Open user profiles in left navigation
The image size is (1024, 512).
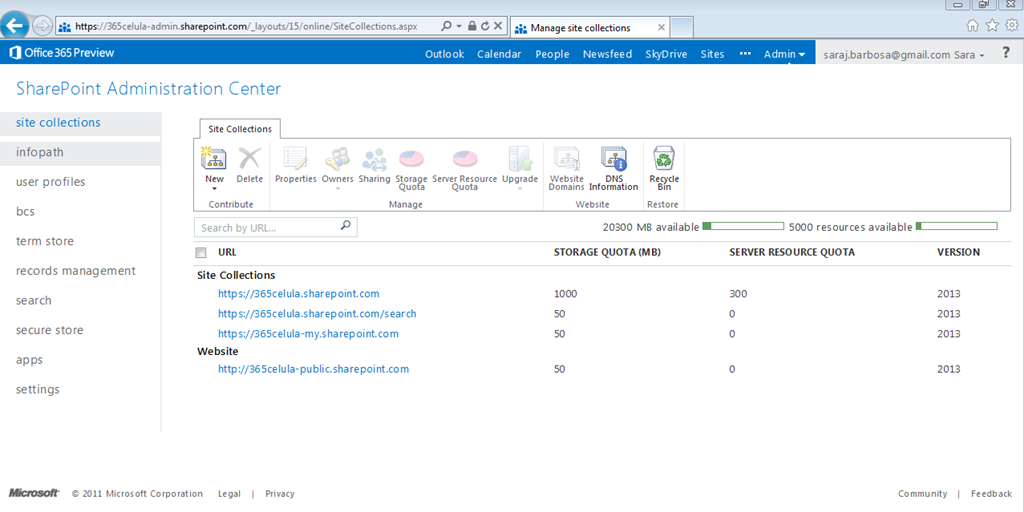click(50, 182)
